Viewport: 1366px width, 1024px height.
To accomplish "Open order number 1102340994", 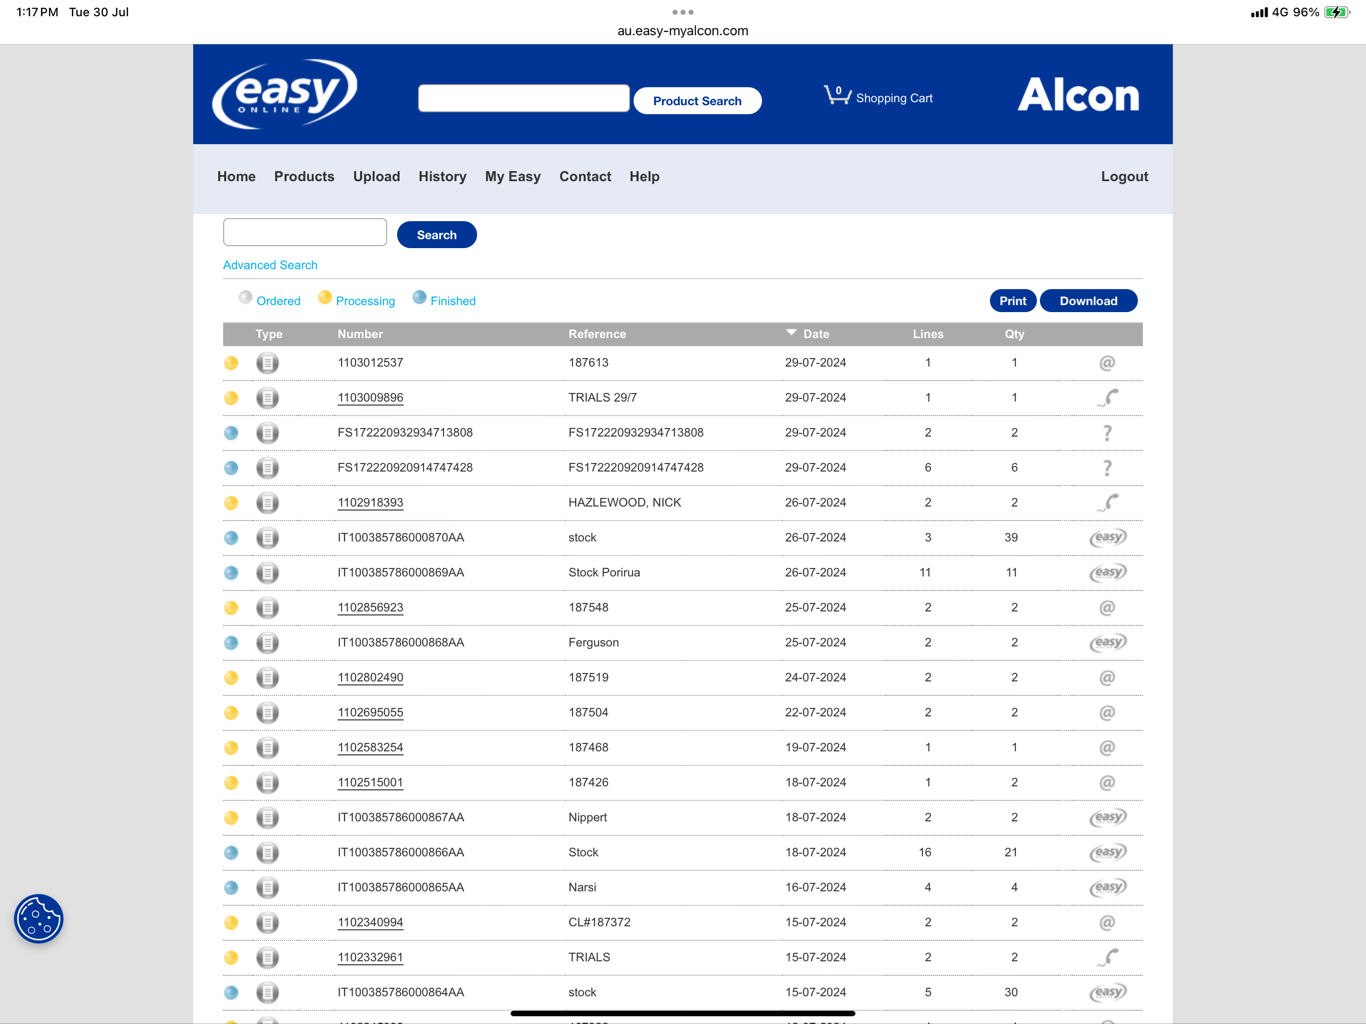I will click(x=370, y=923).
